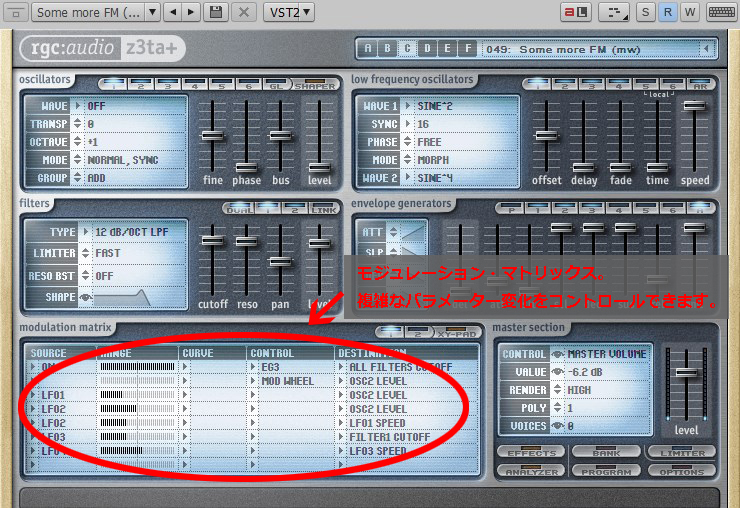Click the LFO speed slider
Viewport: 740px width, 508px height.
click(x=695, y=106)
